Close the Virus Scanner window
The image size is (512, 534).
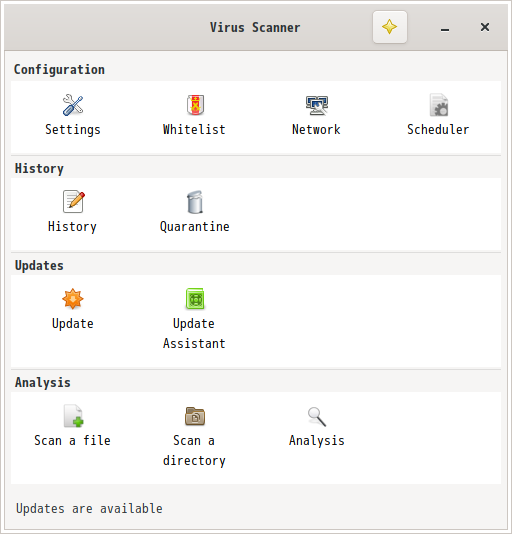485,27
